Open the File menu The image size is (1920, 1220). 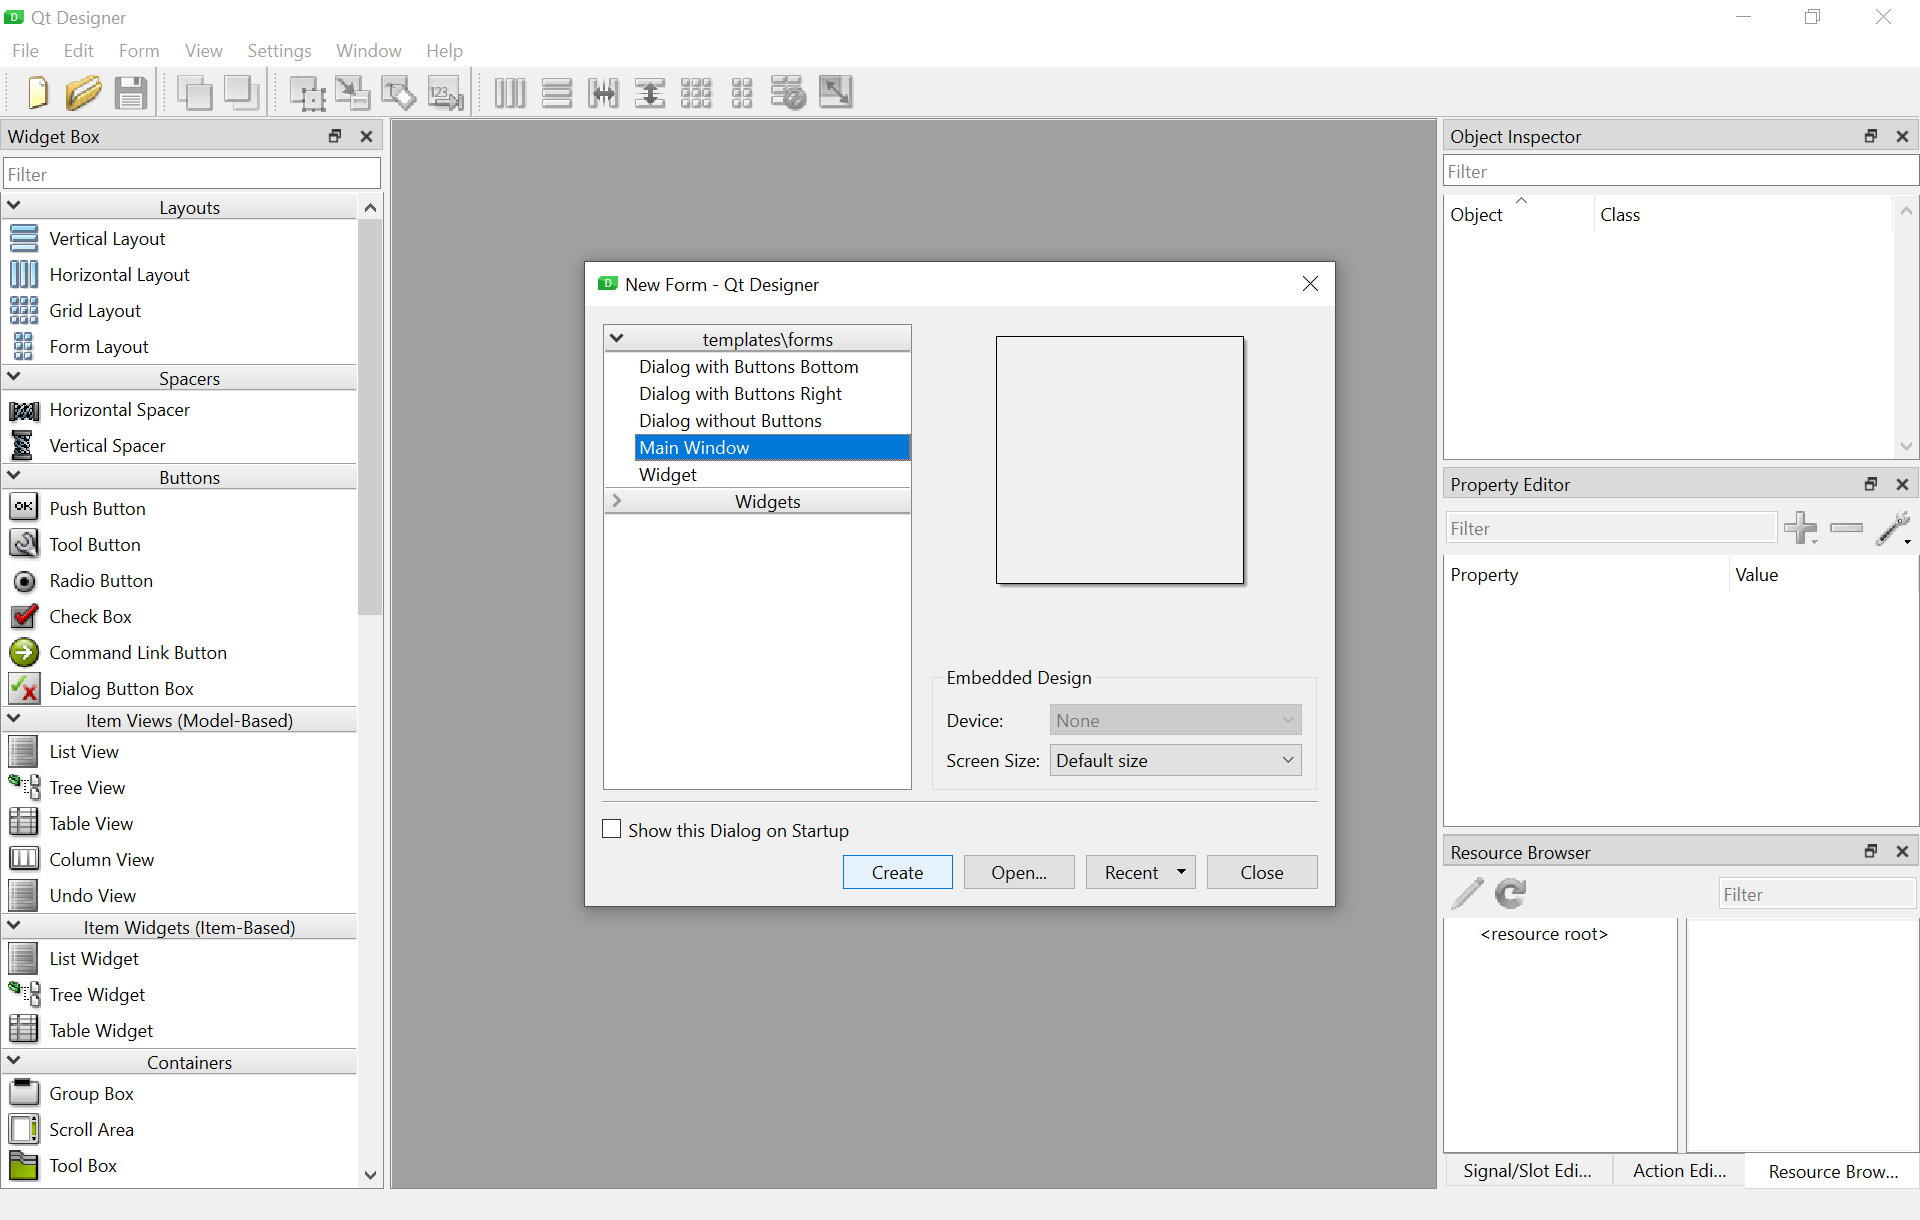coord(25,50)
